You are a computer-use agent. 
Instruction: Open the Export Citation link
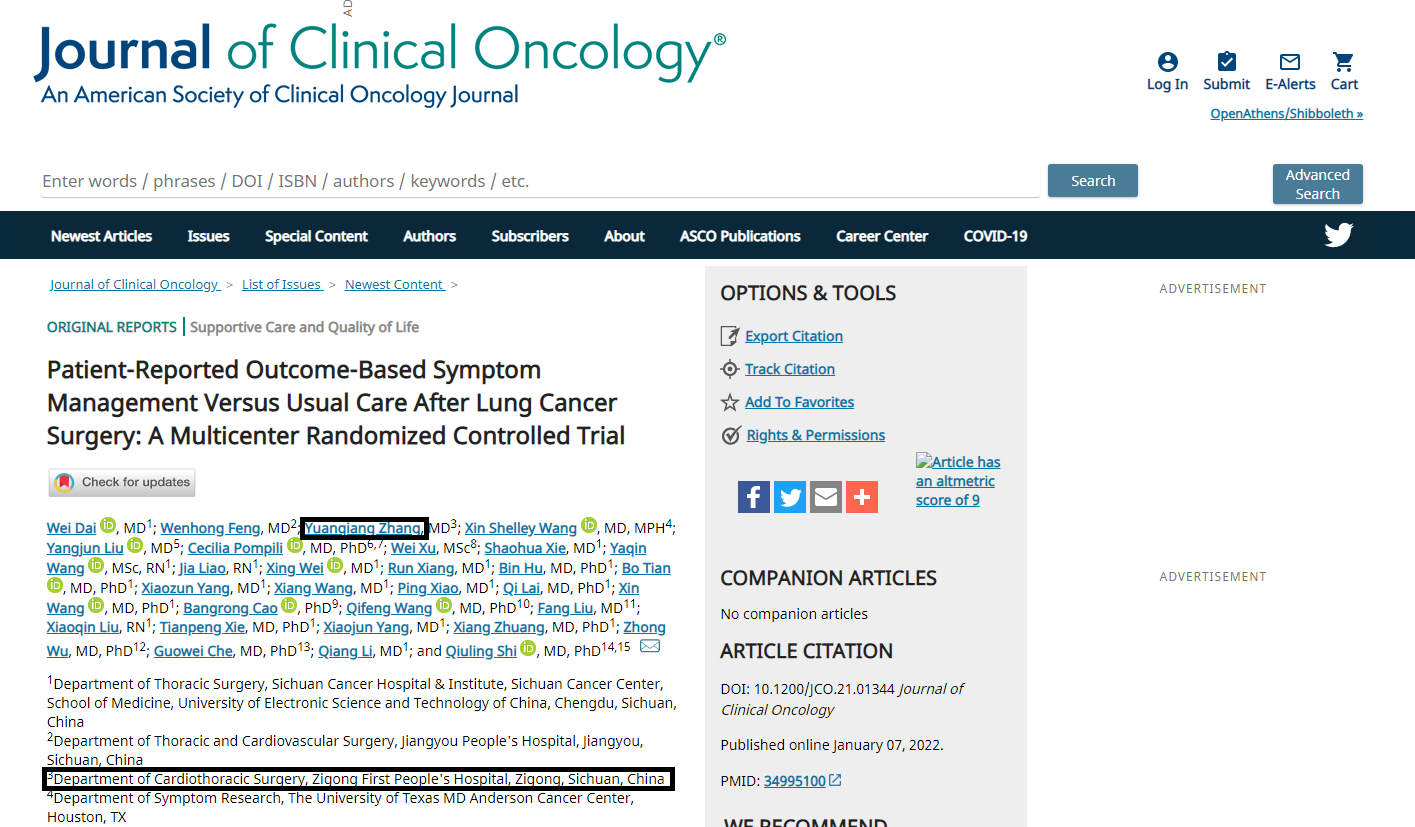click(x=794, y=336)
